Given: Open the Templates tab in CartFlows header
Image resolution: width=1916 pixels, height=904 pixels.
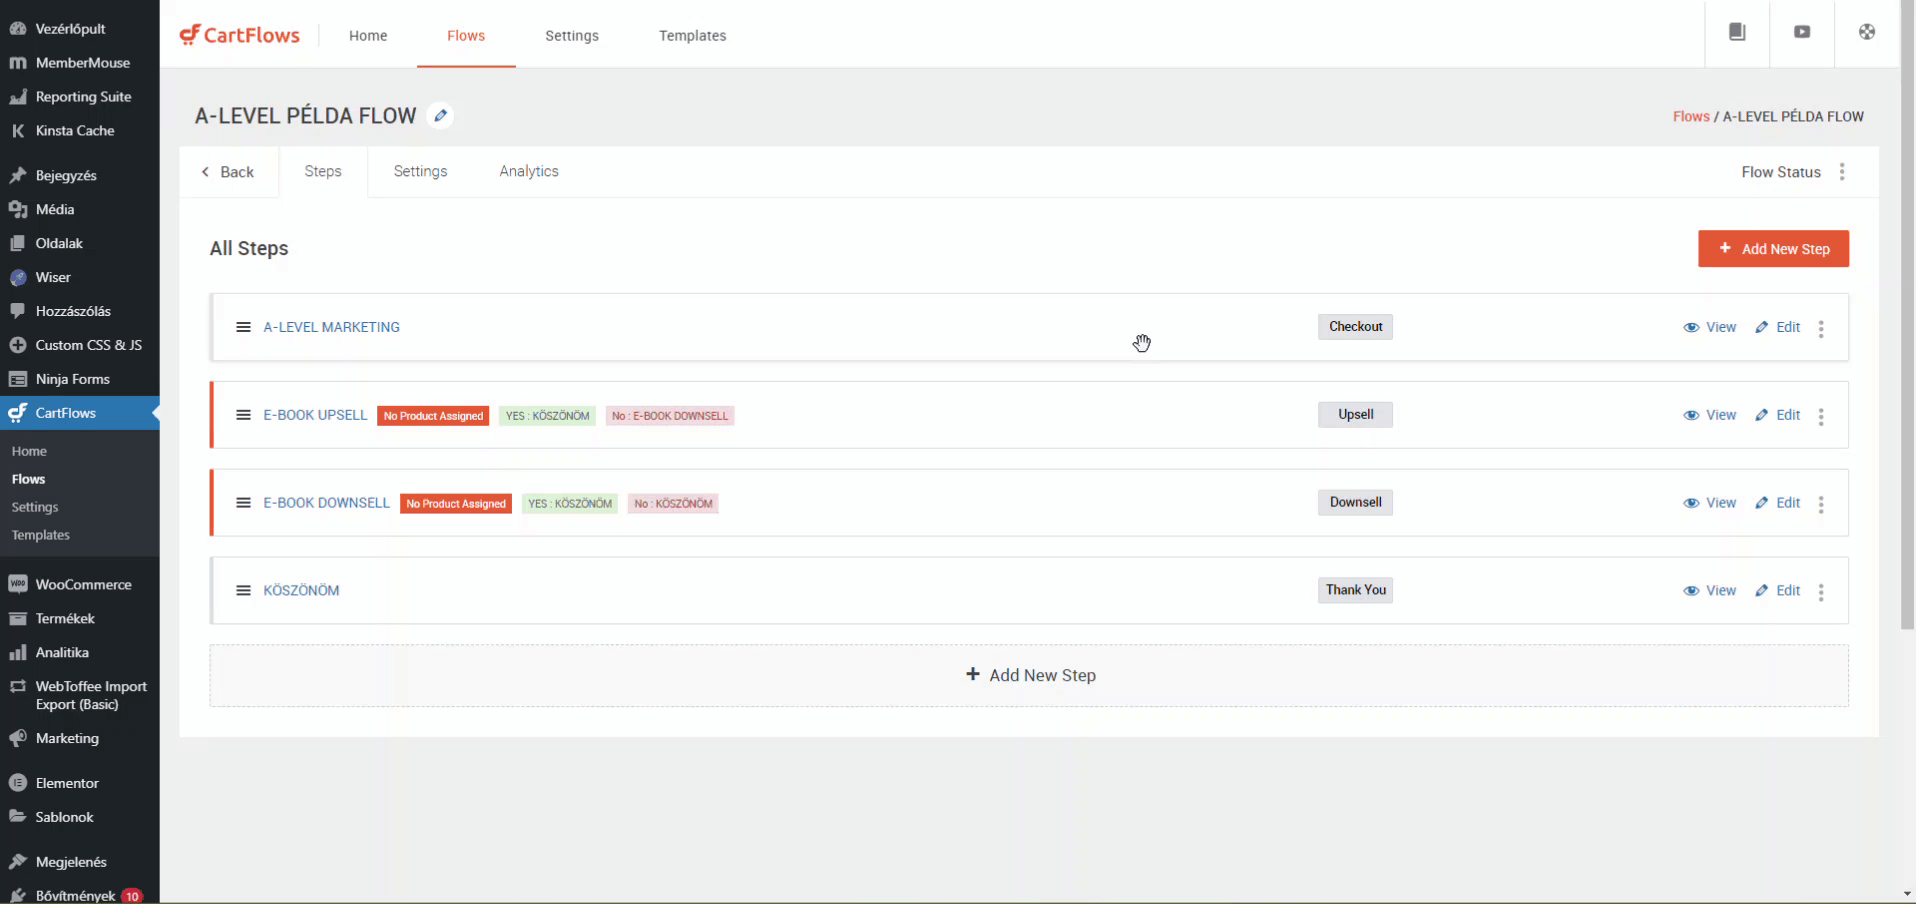Looking at the screenshot, I should point(693,35).
